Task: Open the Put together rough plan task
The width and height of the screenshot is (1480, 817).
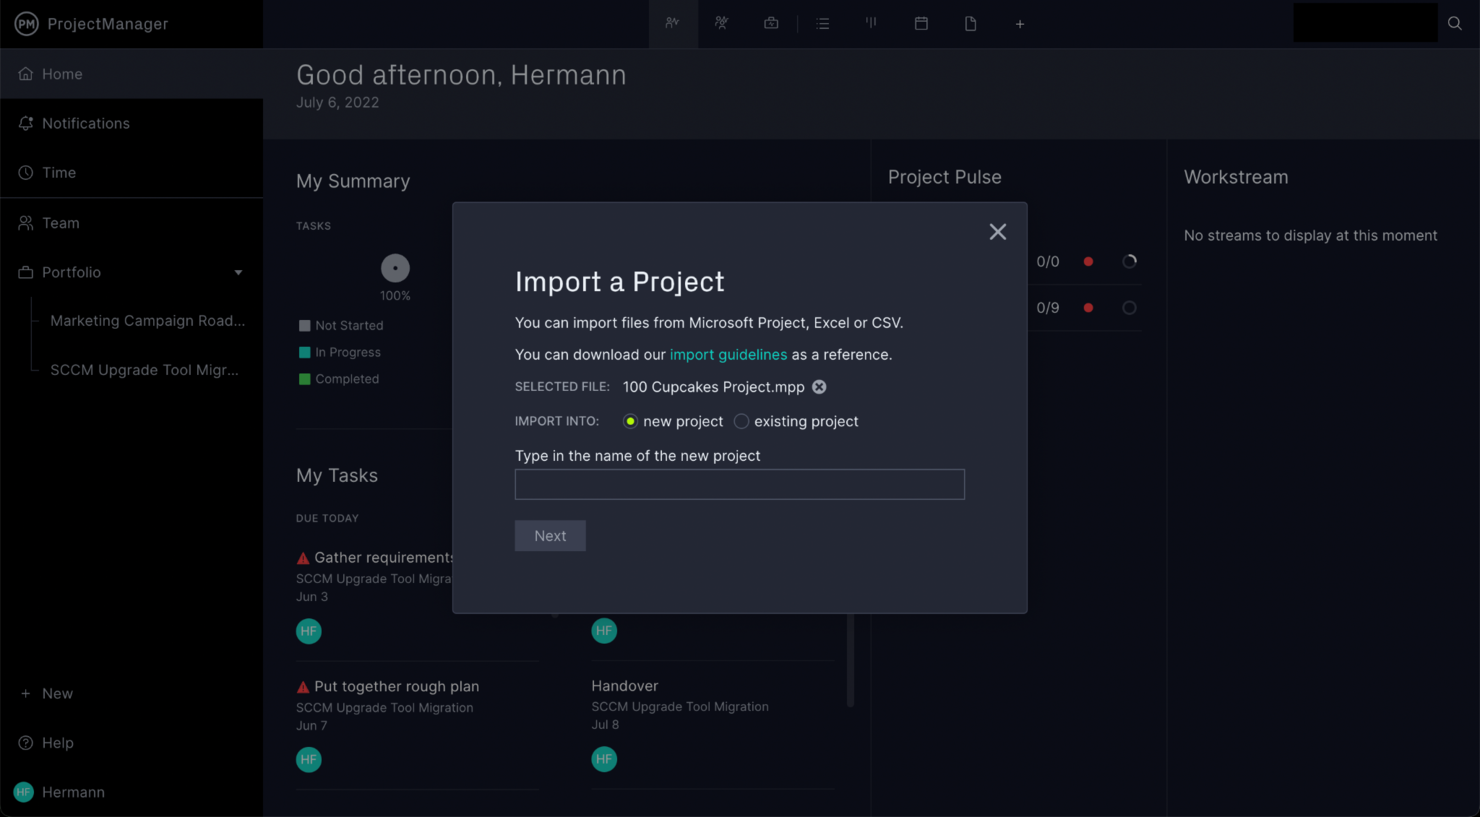Action: [x=397, y=687]
